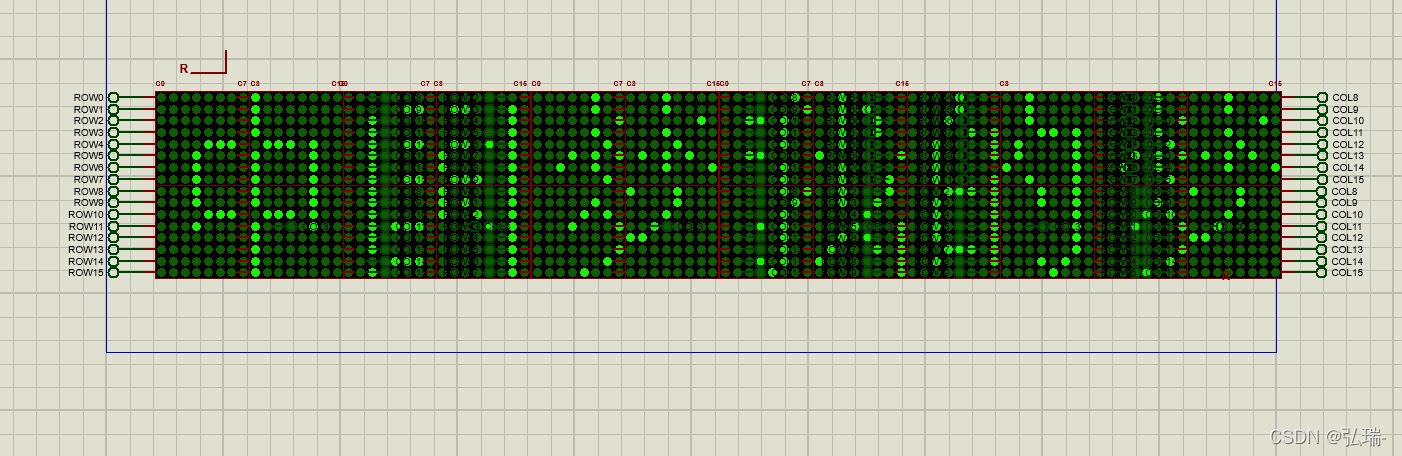Select COL13 label in the lower terminal group
1402x456 pixels.
click(x=1348, y=250)
